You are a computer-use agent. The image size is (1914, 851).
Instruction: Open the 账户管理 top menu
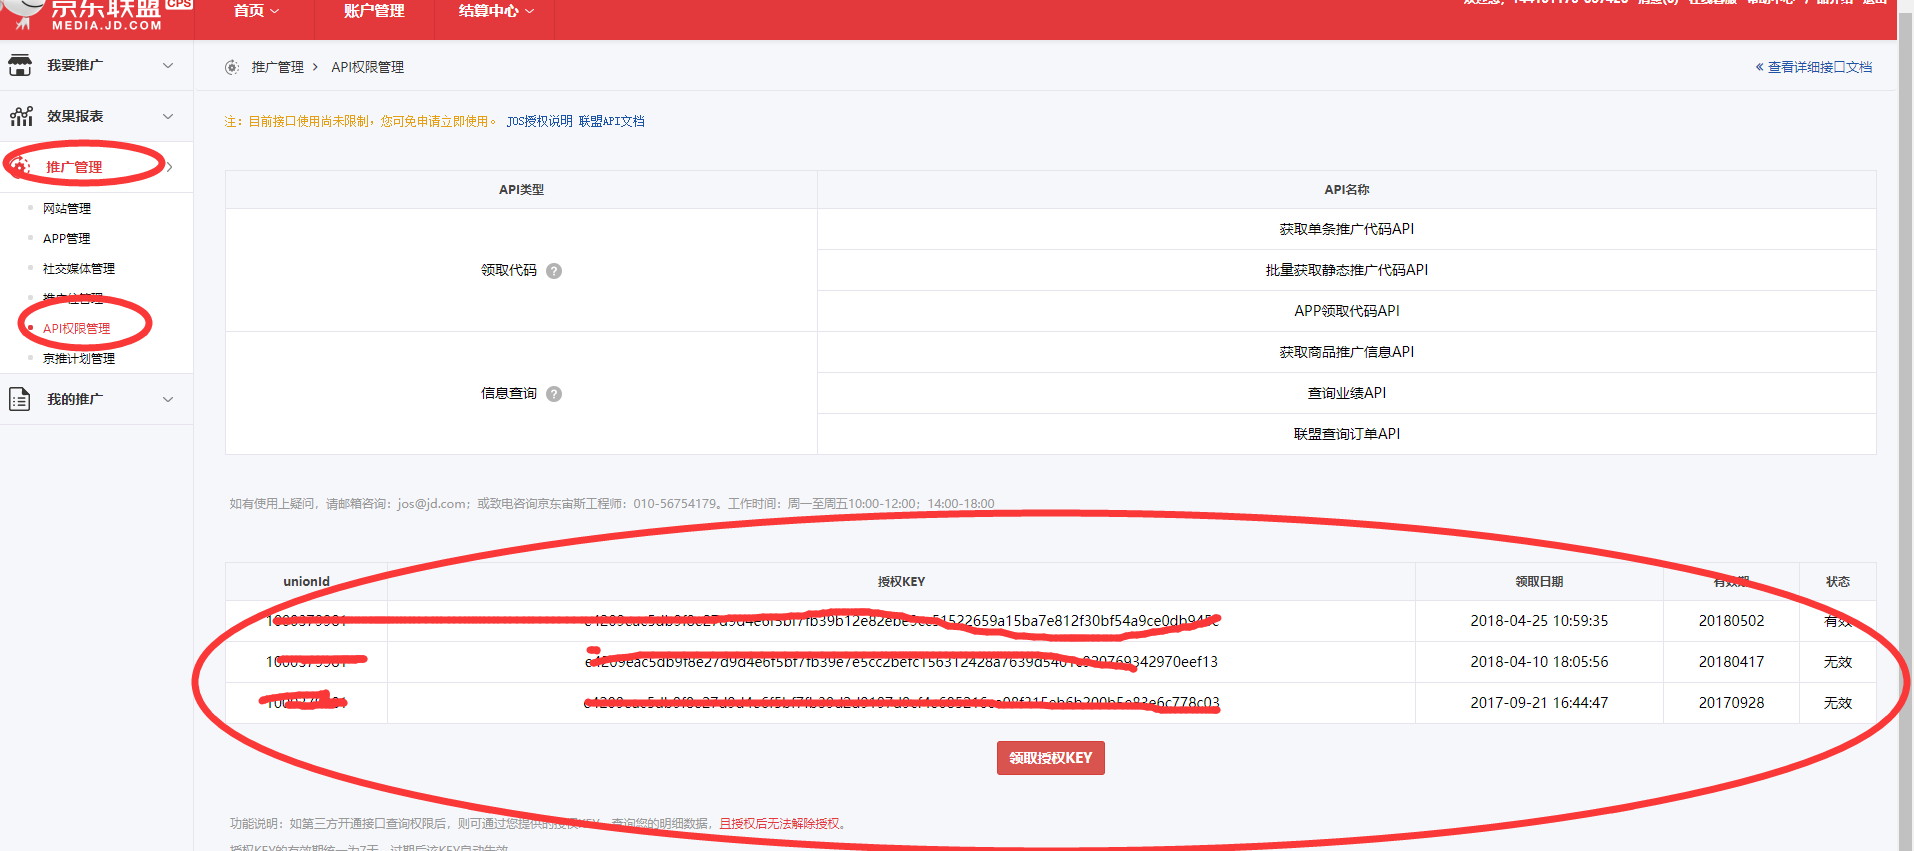pos(374,11)
